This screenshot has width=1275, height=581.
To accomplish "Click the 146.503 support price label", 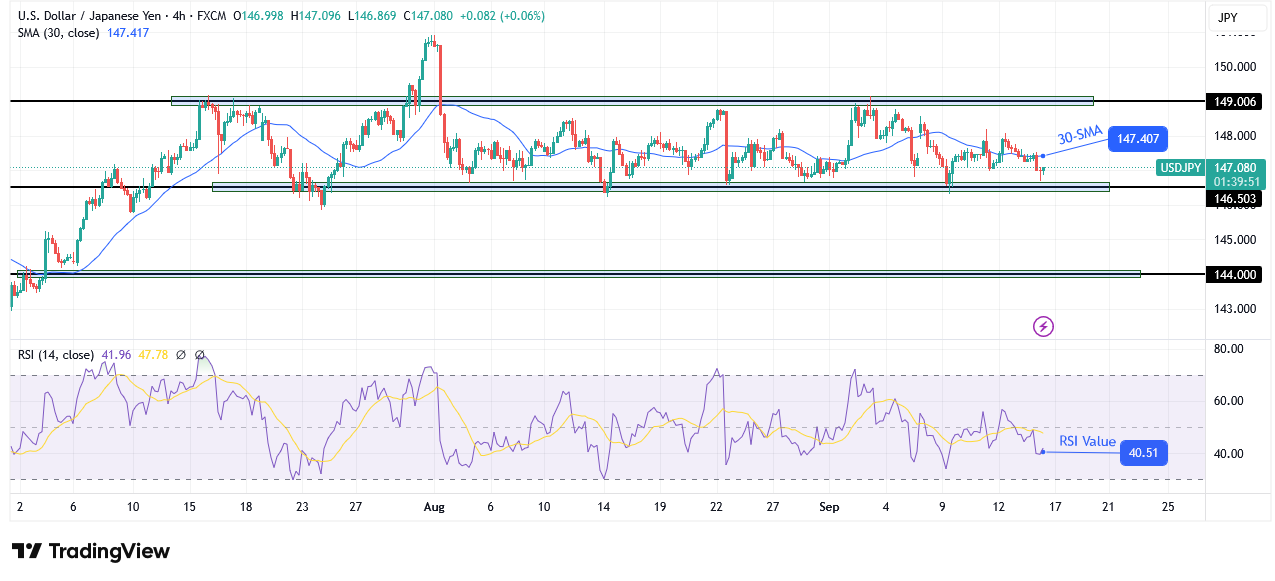I will click(x=1234, y=198).
